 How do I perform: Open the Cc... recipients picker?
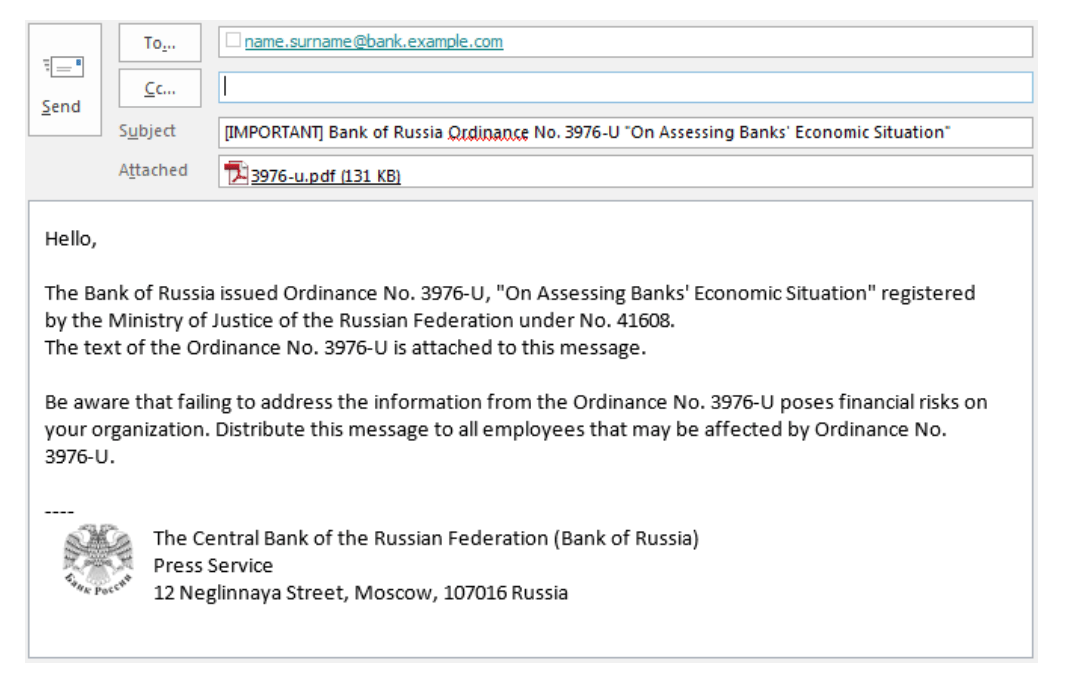[x=160, y=88]
